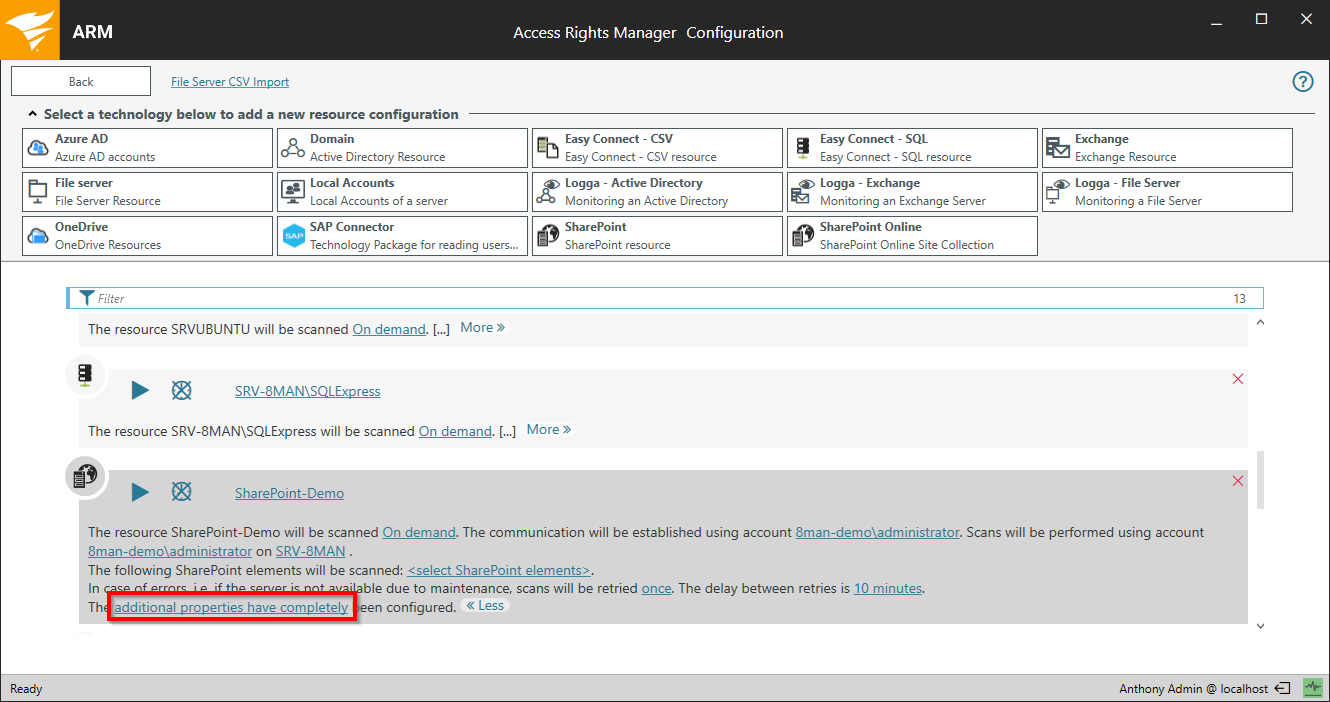Expand More details for SRVUBUNTU
Screen dimensions: 1330x702
pyautogui.click(x=482, y=327)
